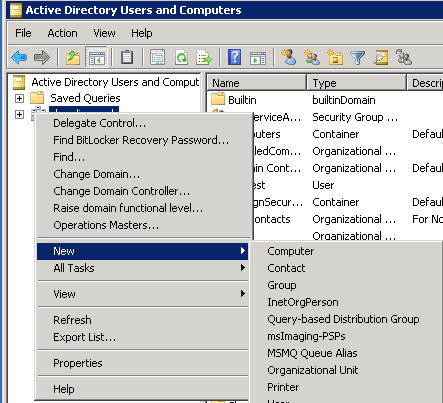Image resolution: width=443 pixels, height=403 pixels.
Task: Open the Help menu in menu bar
Action: point(142,33)
